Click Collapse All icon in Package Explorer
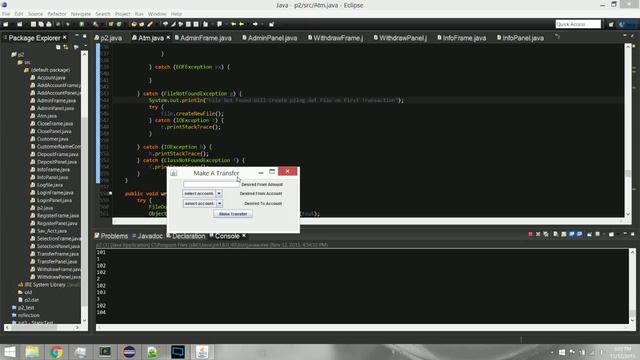This screenshot has width=640, height=360. pyautogui.click(x=58, y=47)
